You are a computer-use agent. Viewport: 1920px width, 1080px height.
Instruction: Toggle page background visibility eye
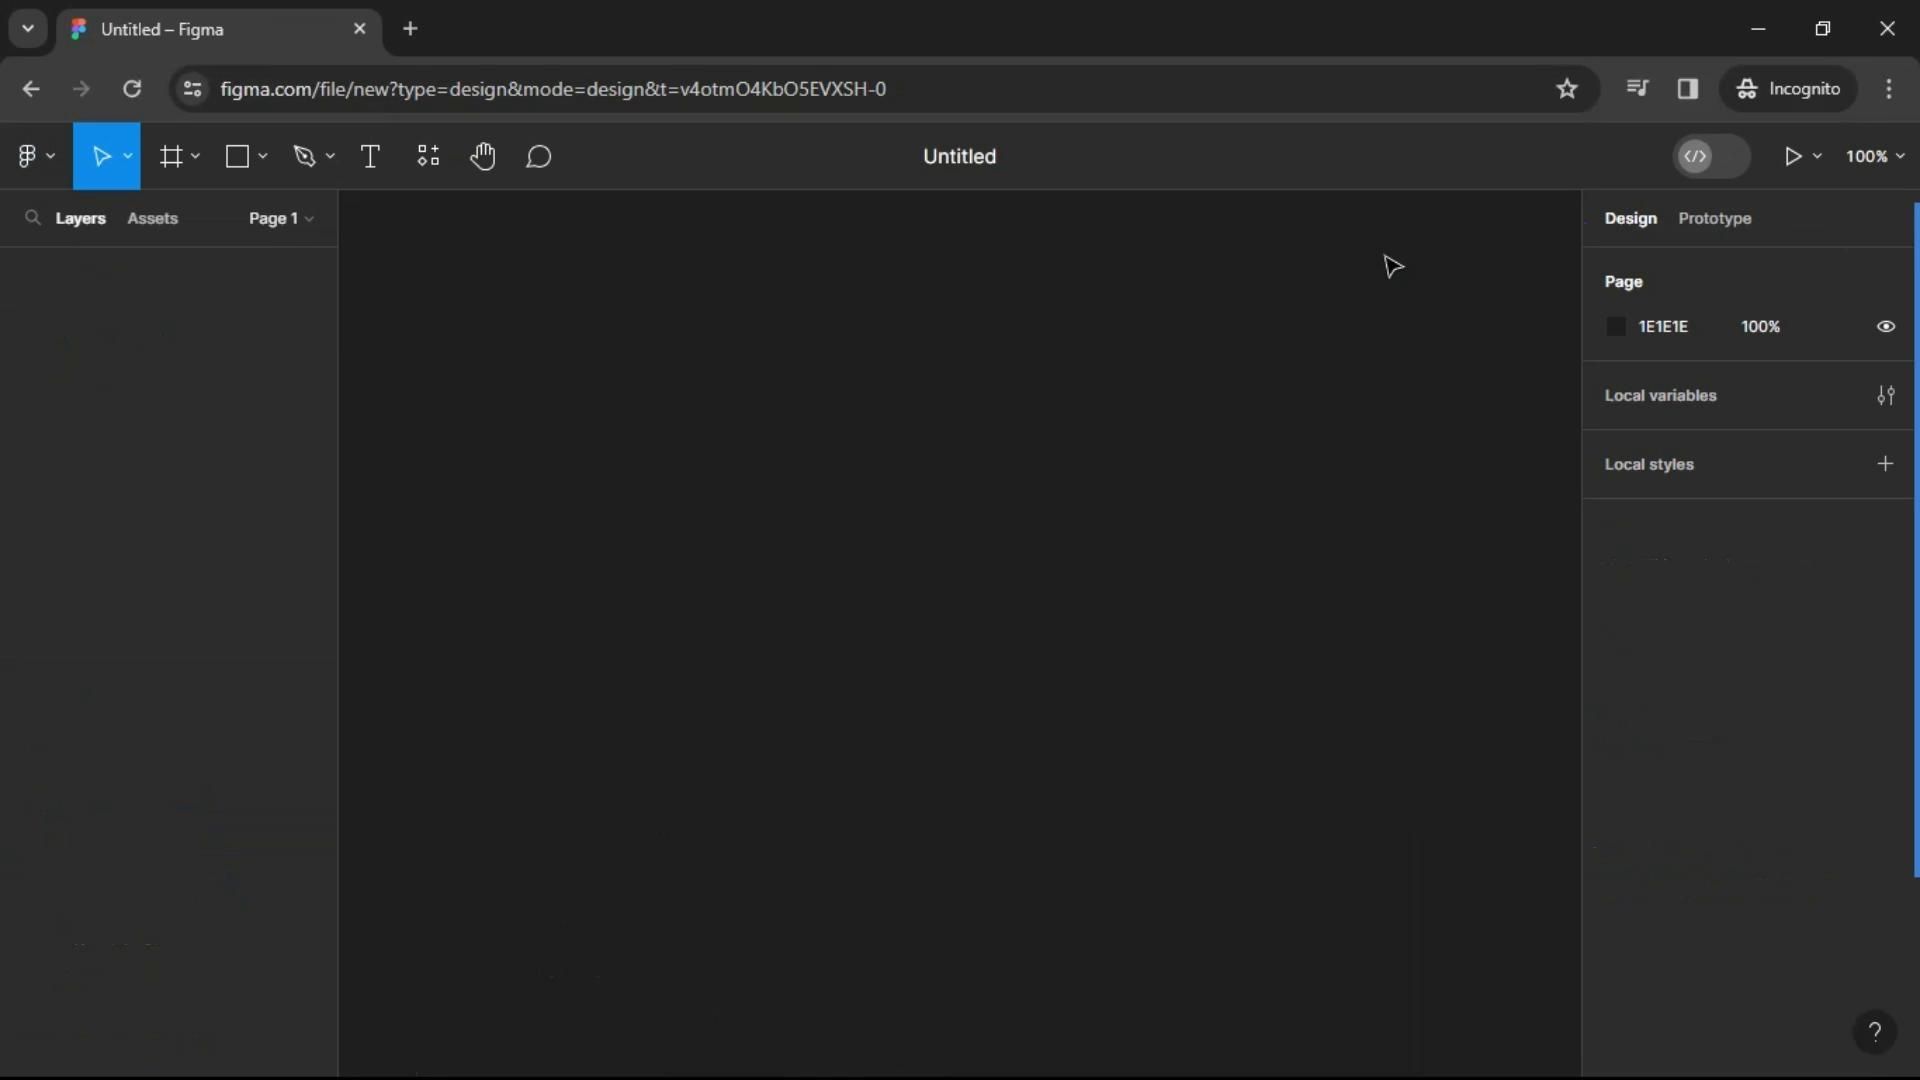[1885, 327]
